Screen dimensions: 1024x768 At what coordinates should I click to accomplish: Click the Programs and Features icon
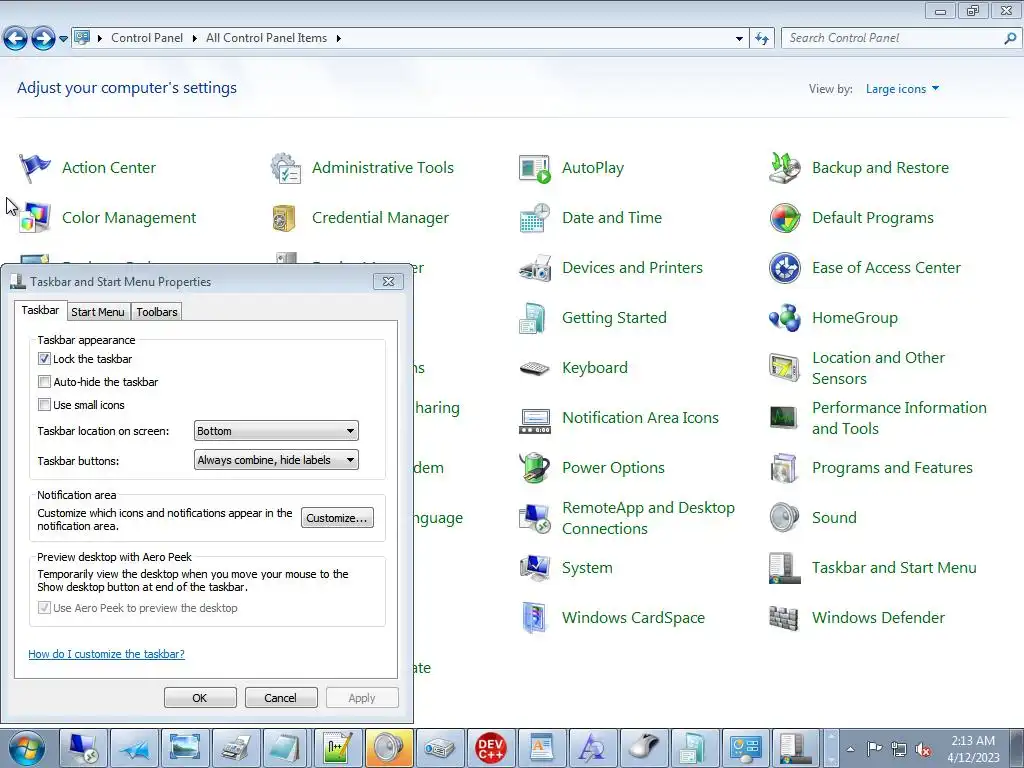click(784, 468)
